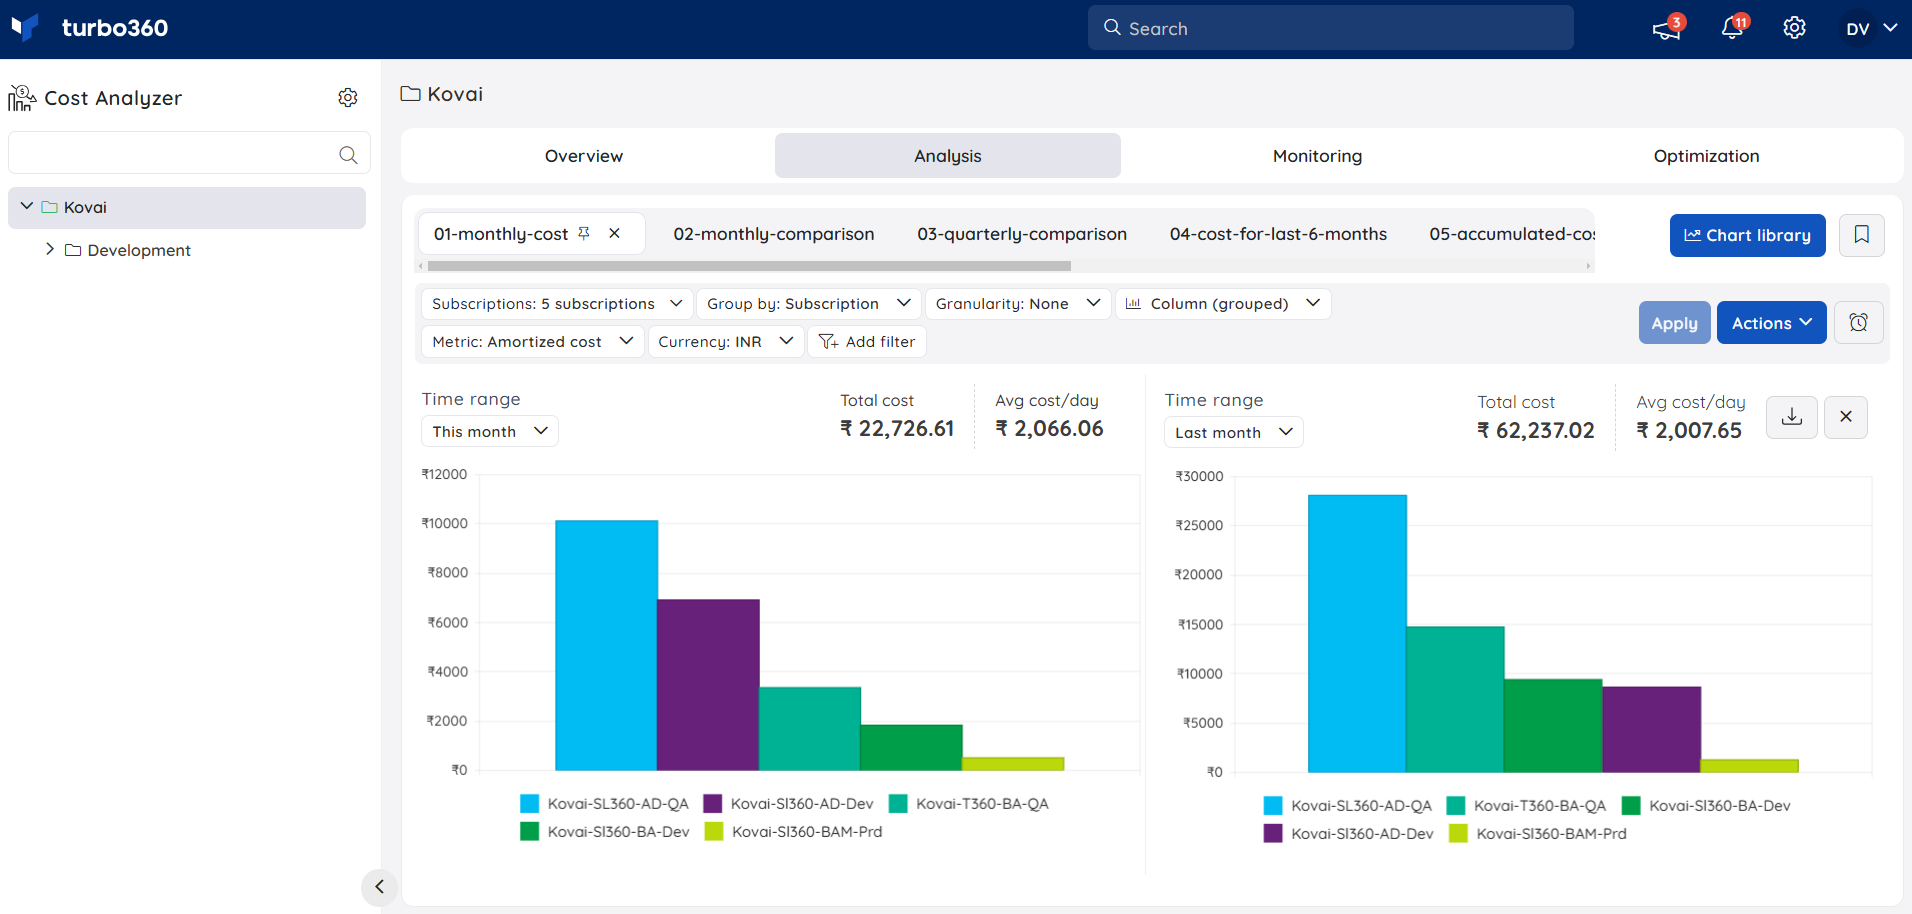1912x914 pixels.
Task: Click the ₹ 22,726.61 total cost value
Action: 897,429
